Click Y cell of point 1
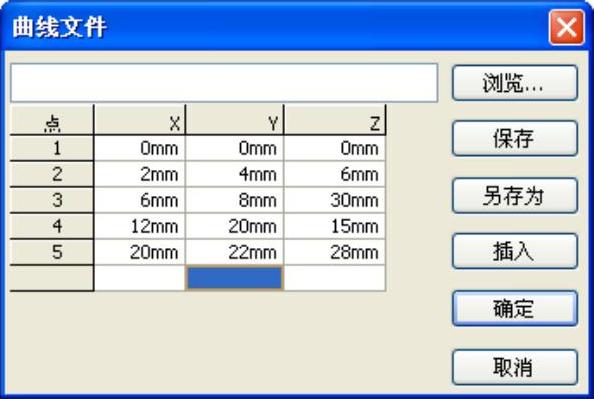This screenshot has width=594, height=399. 235,148
